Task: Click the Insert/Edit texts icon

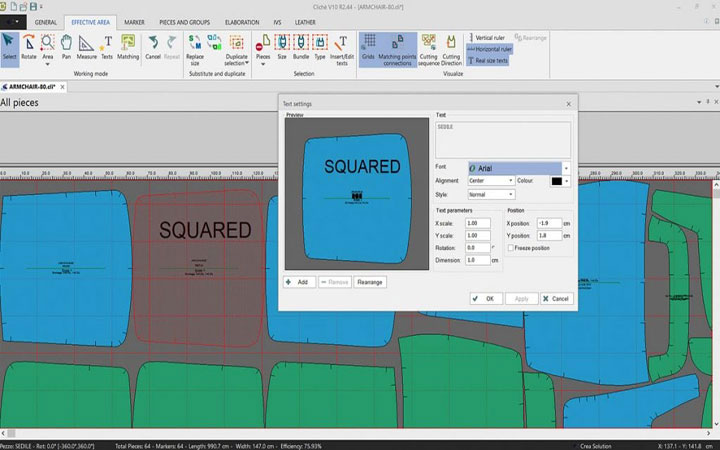Action: click(342, 45)
